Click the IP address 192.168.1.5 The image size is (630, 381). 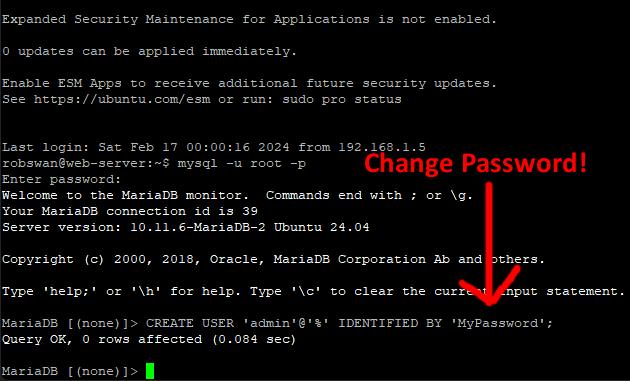(382, 147)
